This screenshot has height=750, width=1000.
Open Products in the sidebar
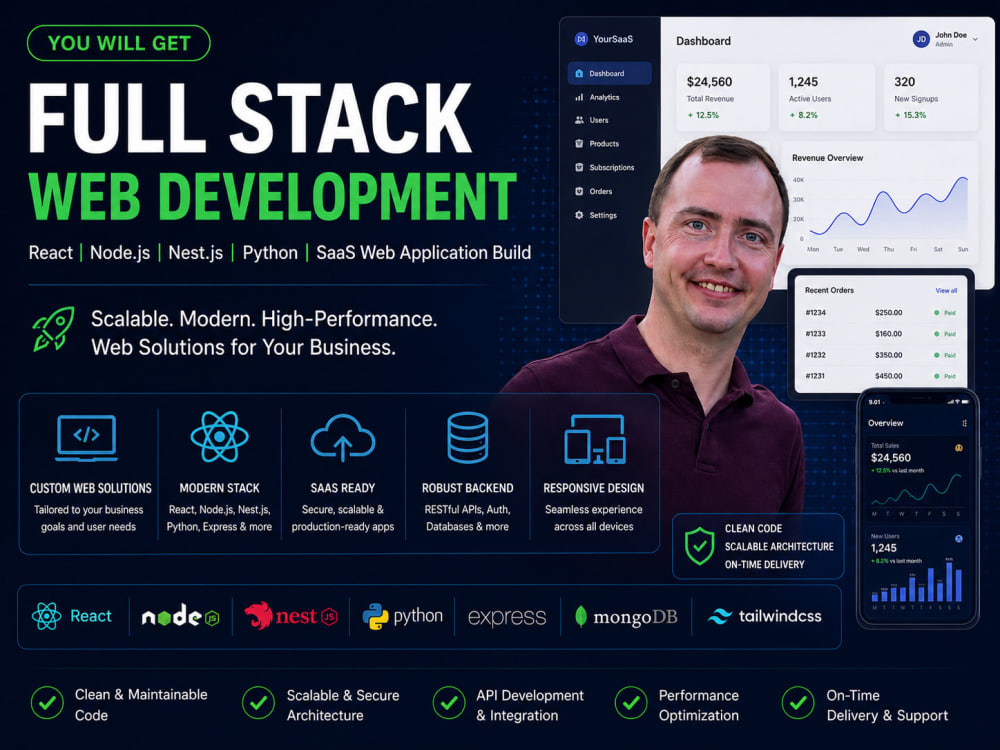[x=597, y=143]
